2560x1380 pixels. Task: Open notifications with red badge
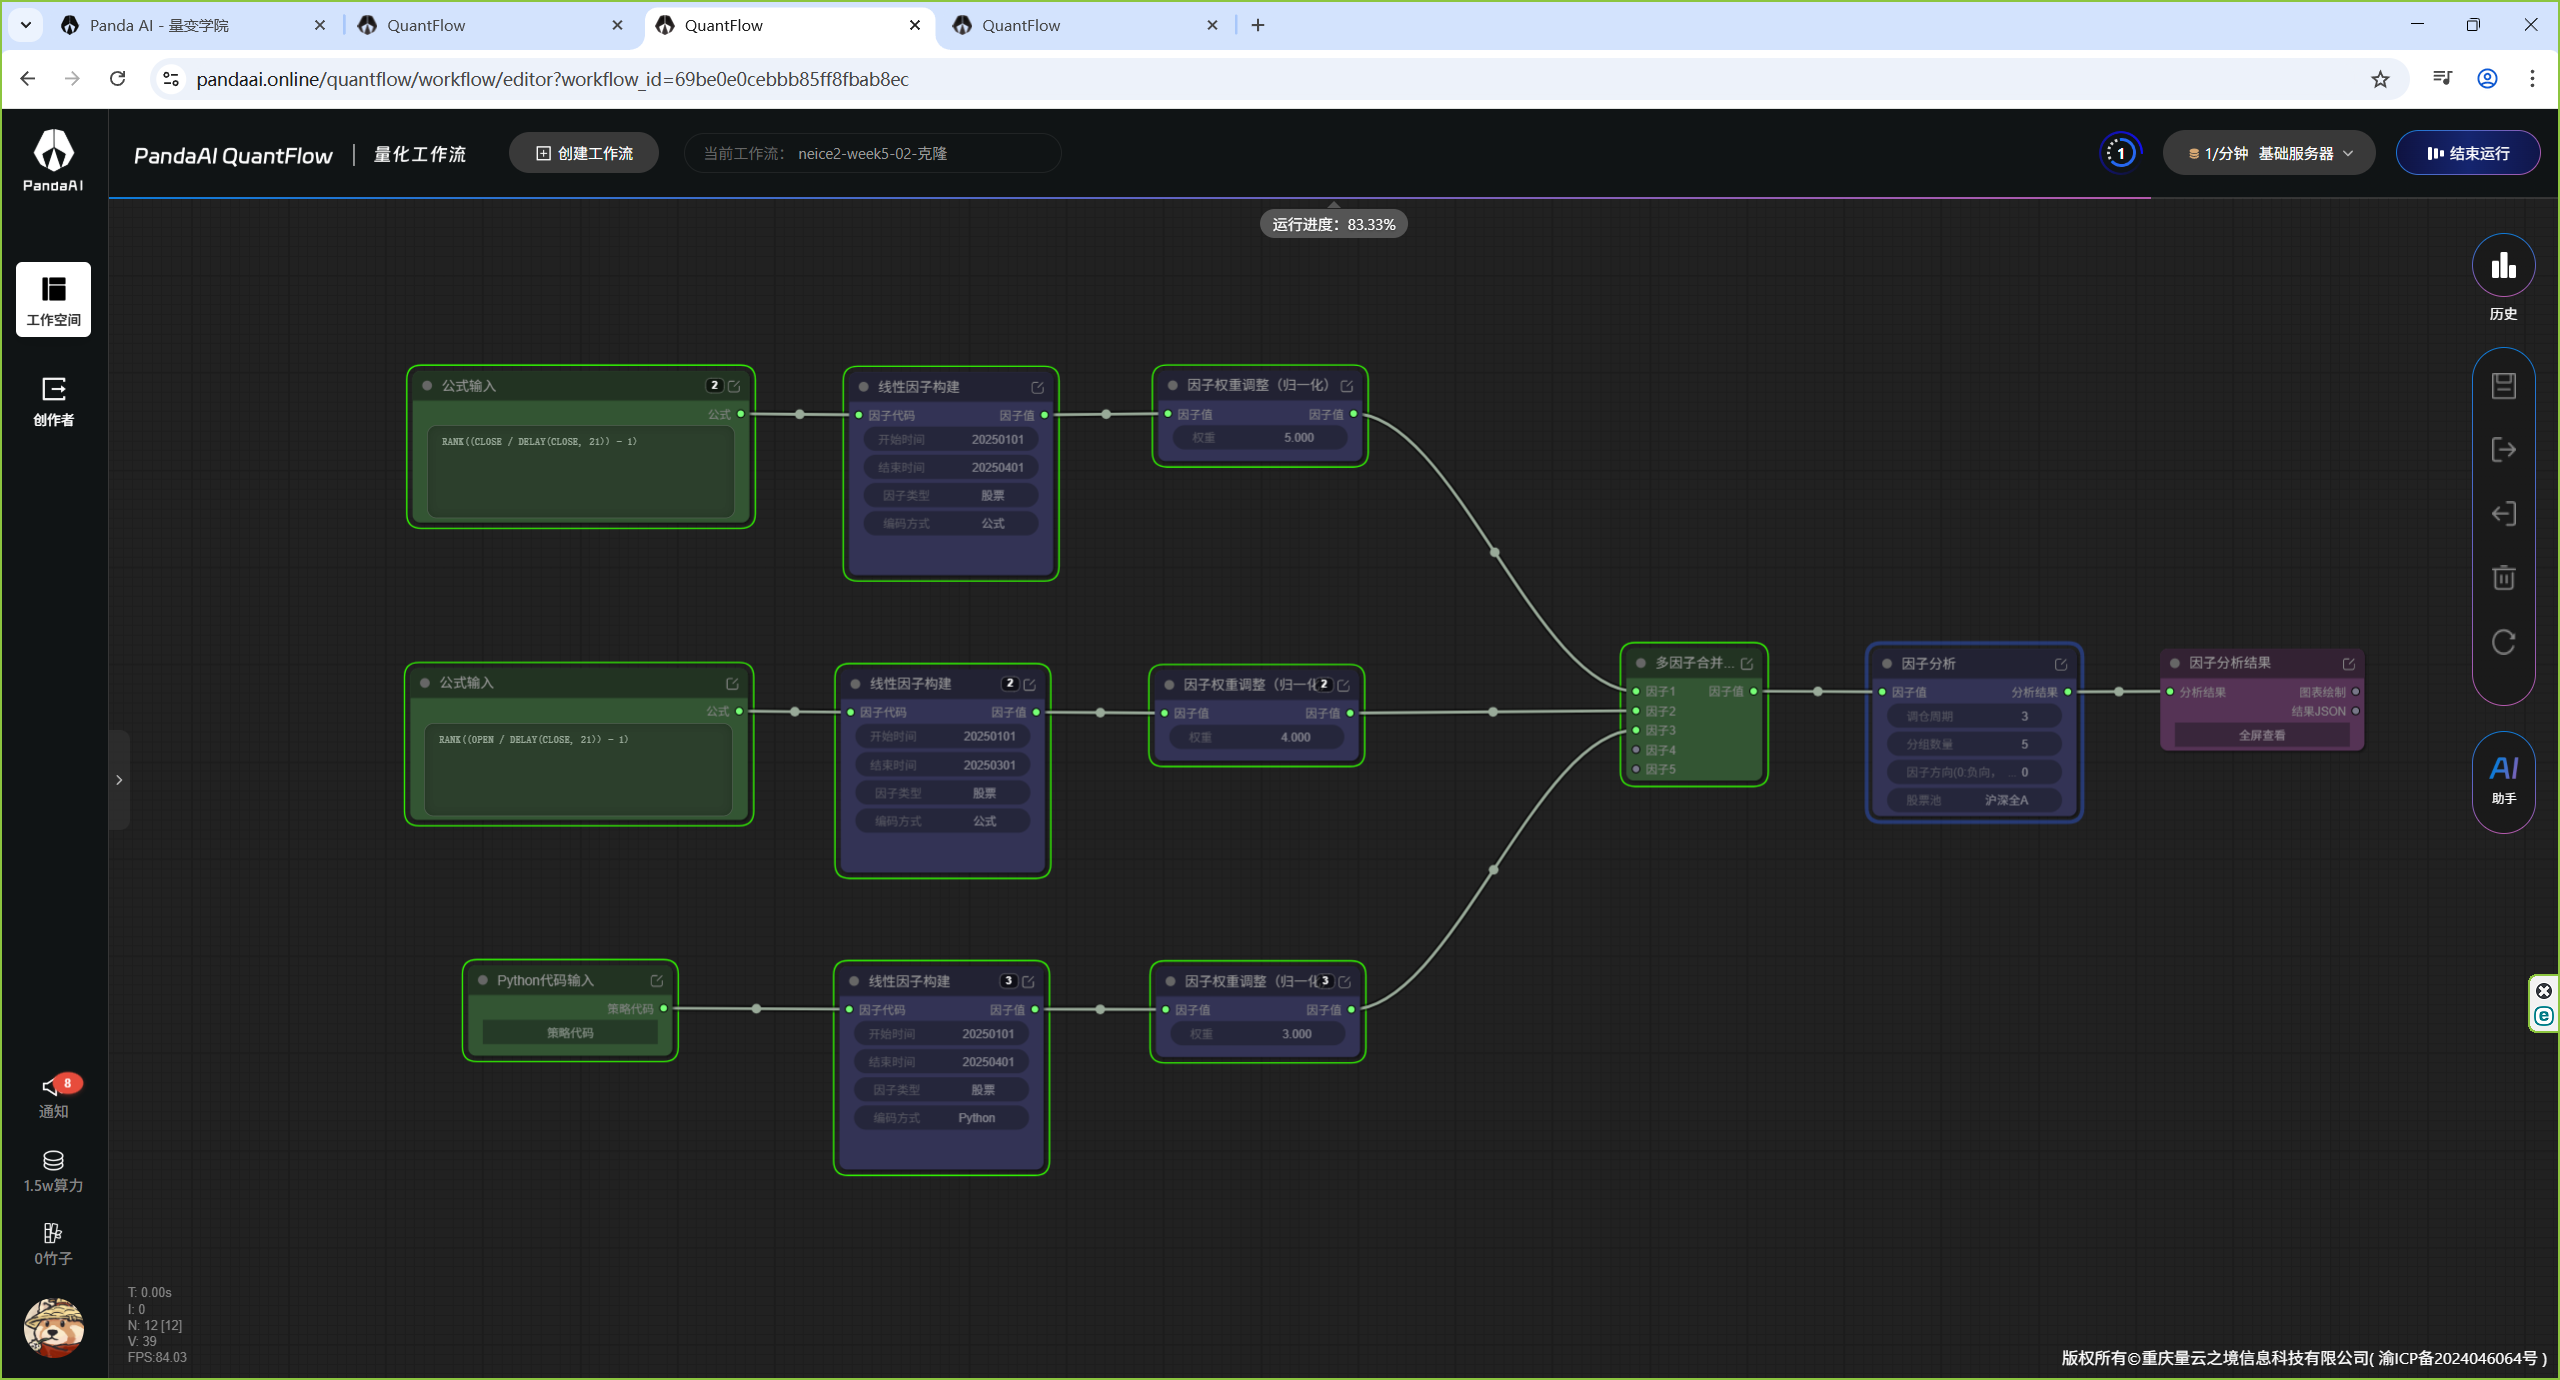[53, 1097]
